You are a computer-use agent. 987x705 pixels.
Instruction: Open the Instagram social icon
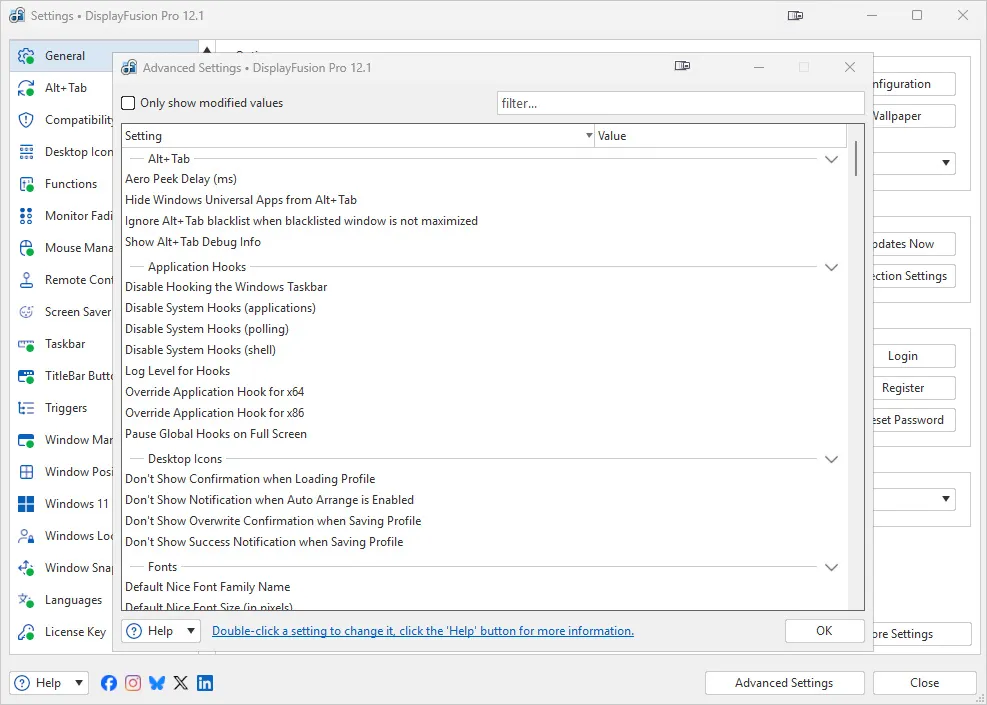(x=133, y=683)
